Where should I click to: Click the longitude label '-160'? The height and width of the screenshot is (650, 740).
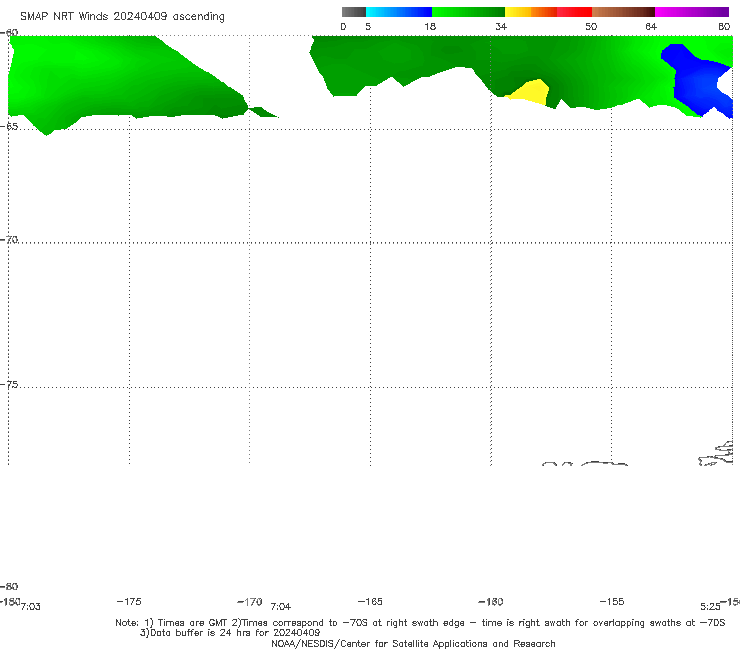(x=491, y=601)
